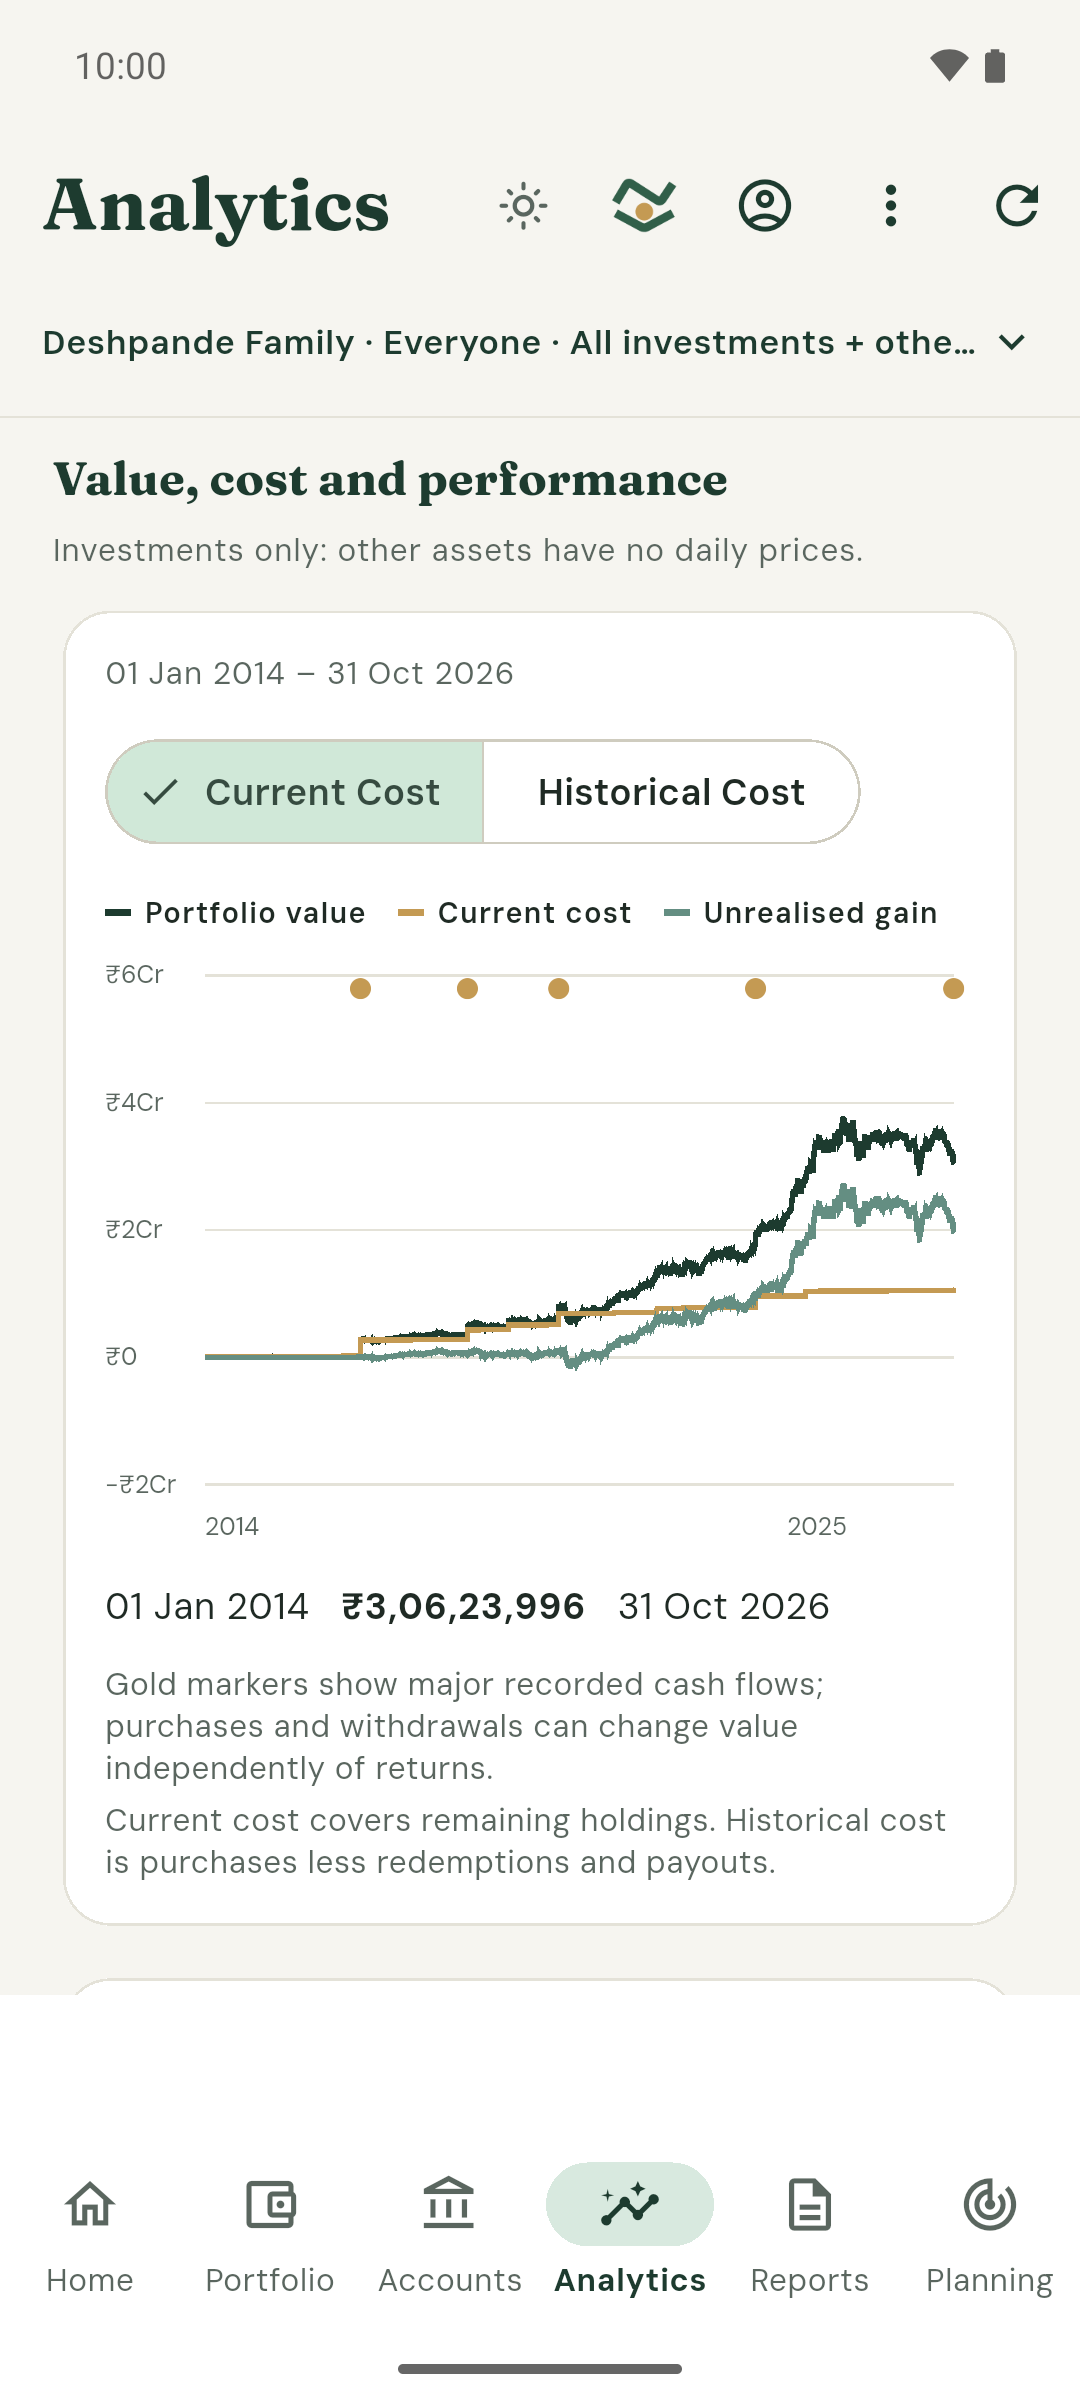Toggle the light theme sun icon
The image size is (1080, 2400).
tap(523, 206)
